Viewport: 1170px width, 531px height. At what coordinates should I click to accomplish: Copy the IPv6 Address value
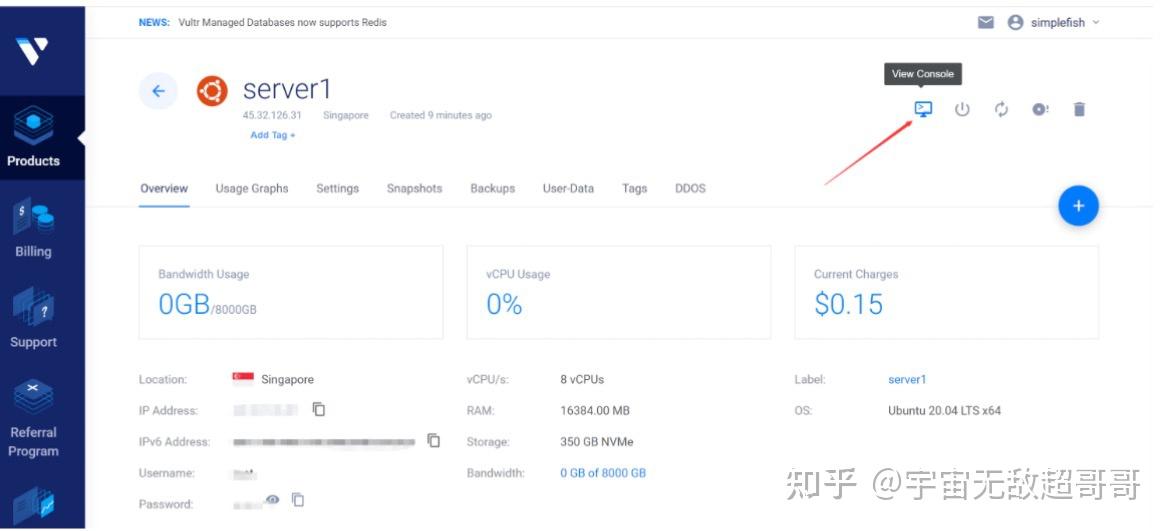click(434, 440)
